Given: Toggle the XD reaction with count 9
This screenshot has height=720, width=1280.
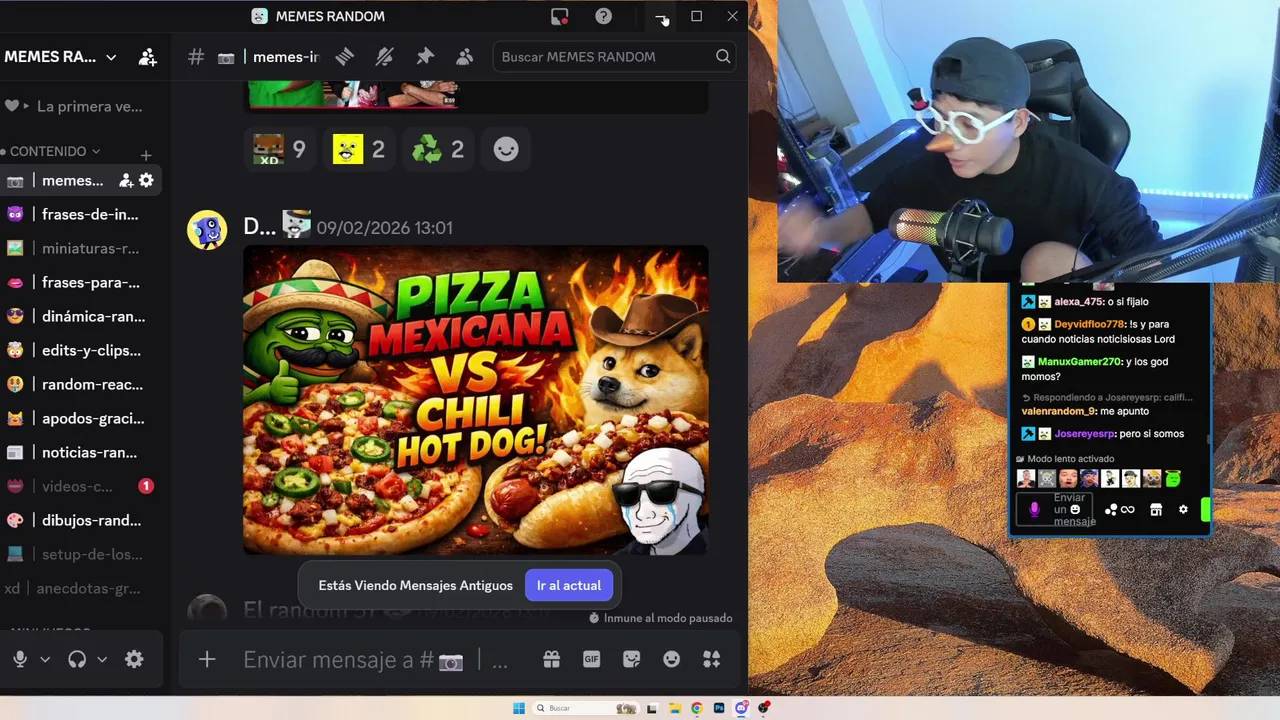Looking at the screenshot, I should [279, 149].
